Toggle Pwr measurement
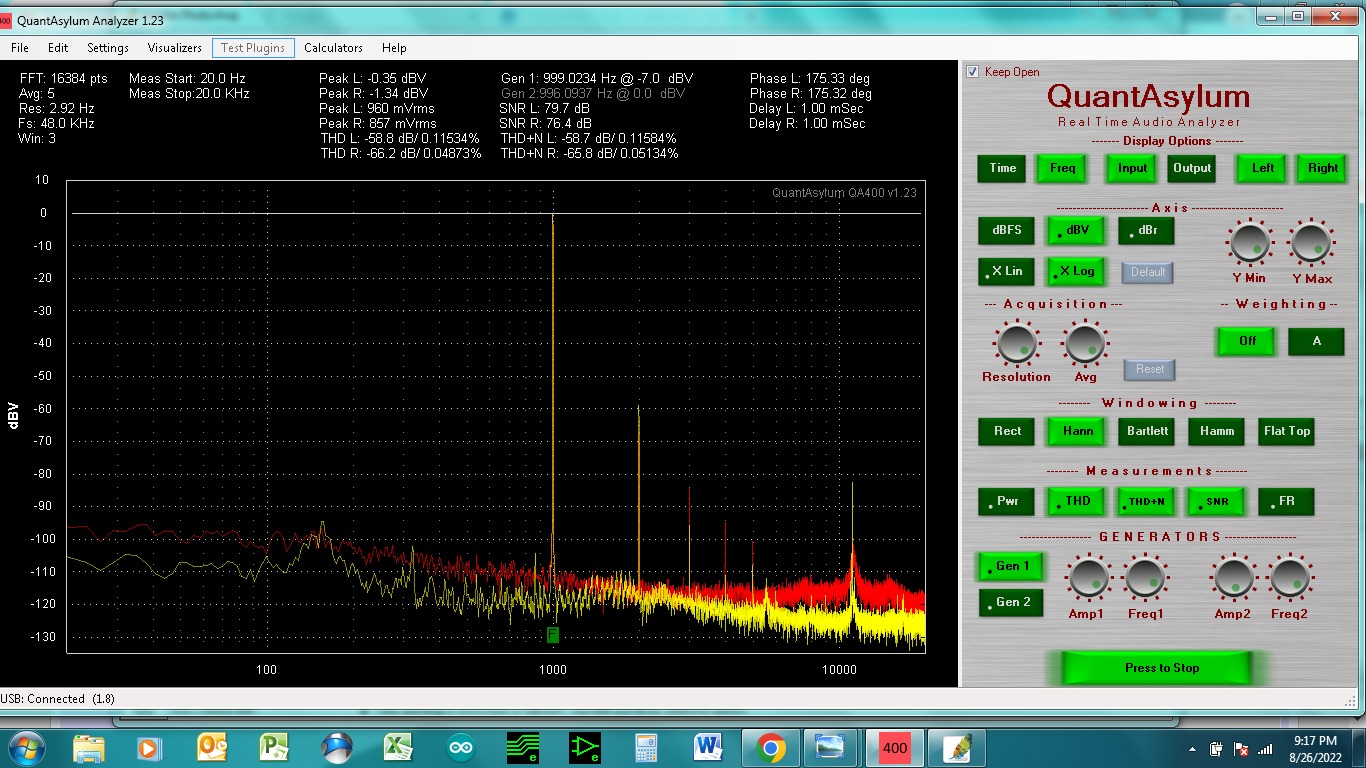 pos(1007,501)
